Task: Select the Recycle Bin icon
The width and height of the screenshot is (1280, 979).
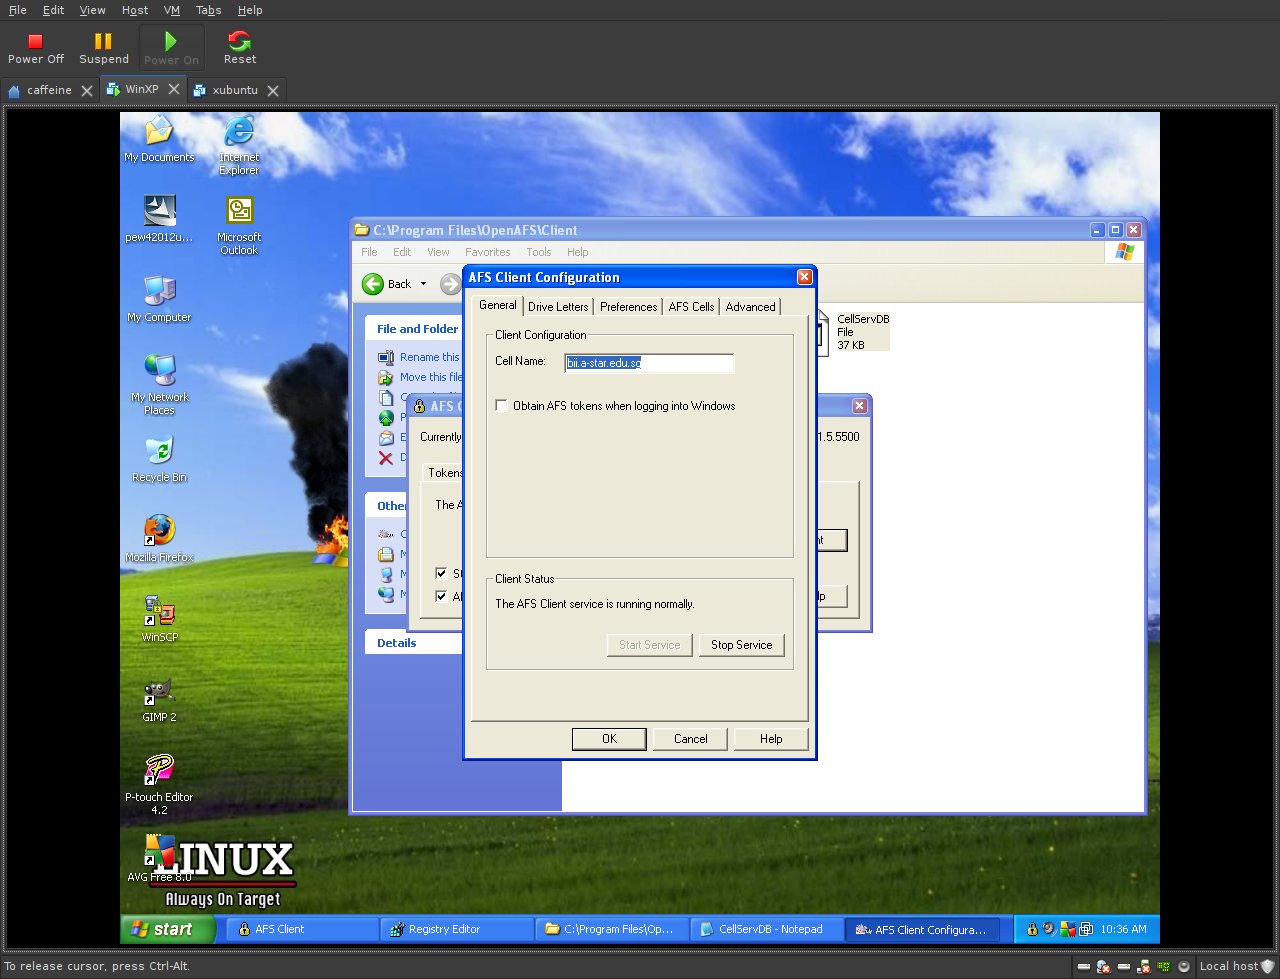Action: [159, 459]
